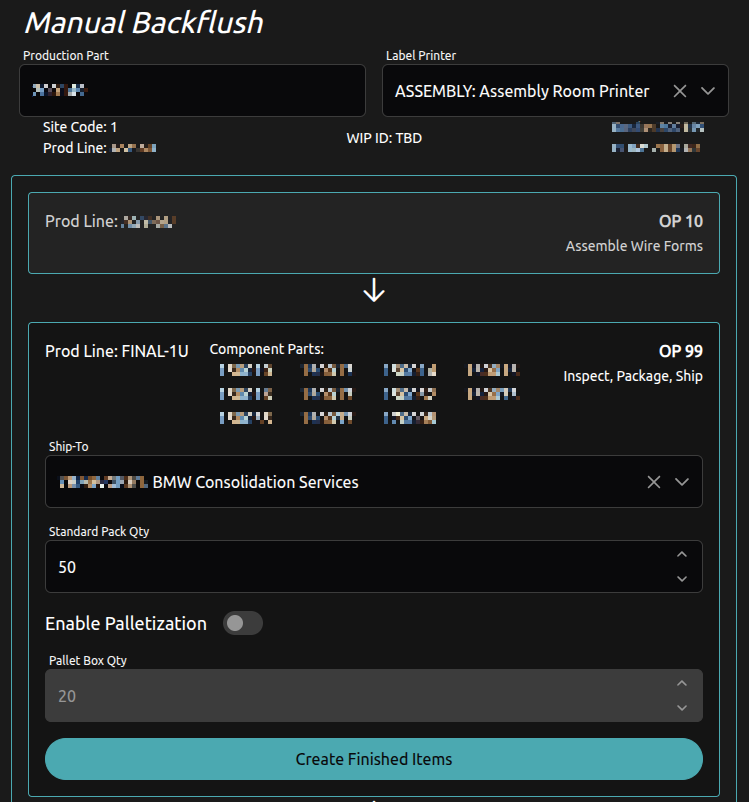Click the Manual Backflush title
749x802 pixels.
(144, 23)
